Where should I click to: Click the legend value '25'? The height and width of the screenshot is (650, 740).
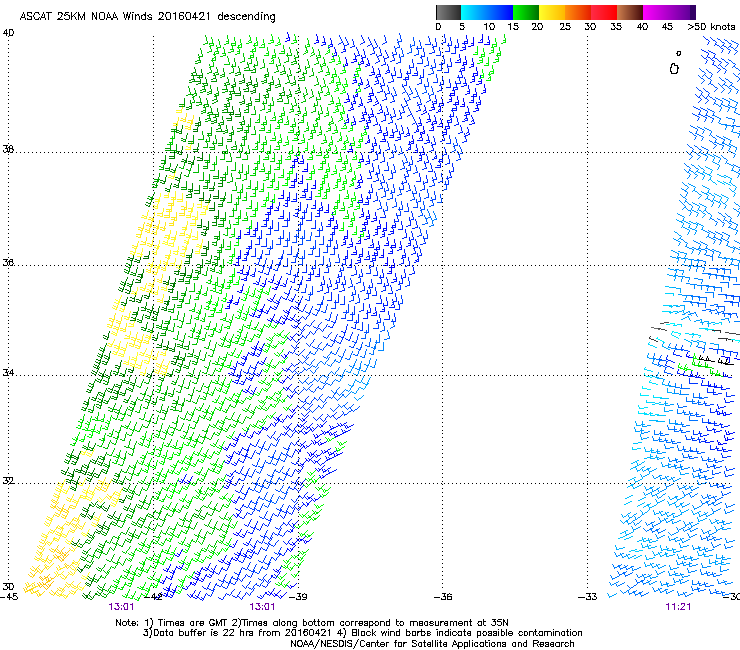pyautogui.click(x=565, y=27)
